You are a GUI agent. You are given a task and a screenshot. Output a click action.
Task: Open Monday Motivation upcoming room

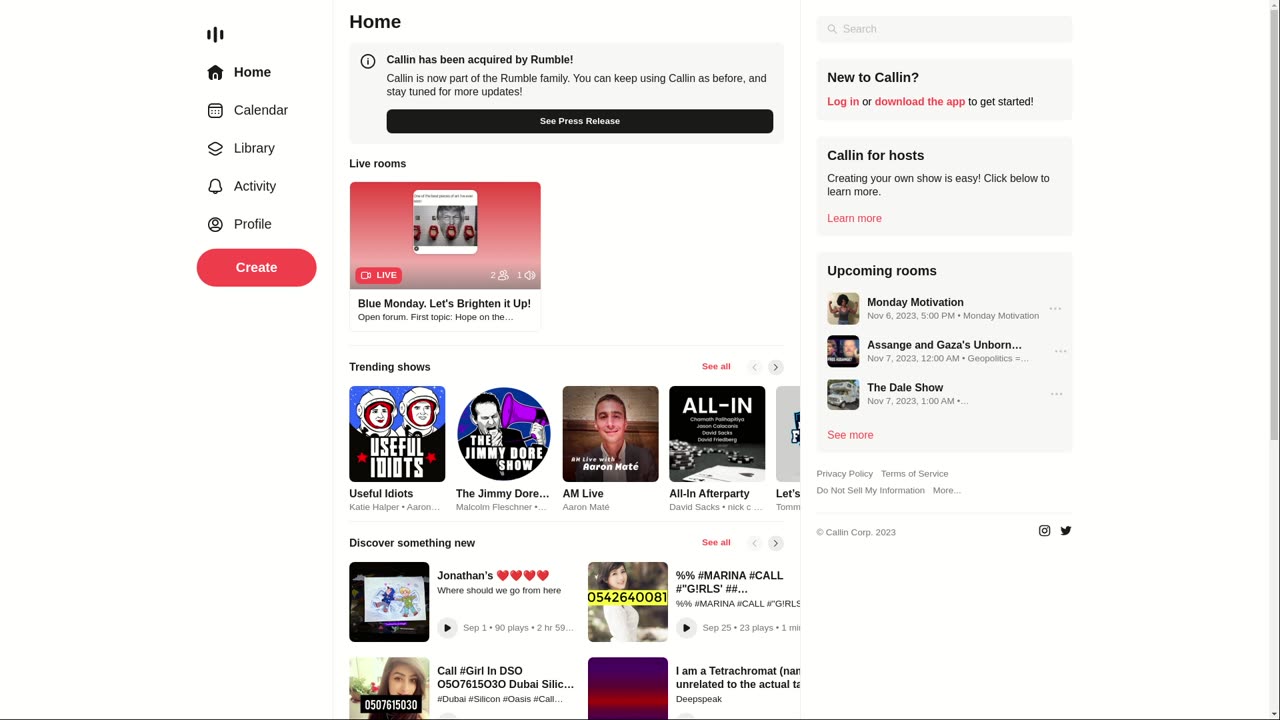[915, 302]
